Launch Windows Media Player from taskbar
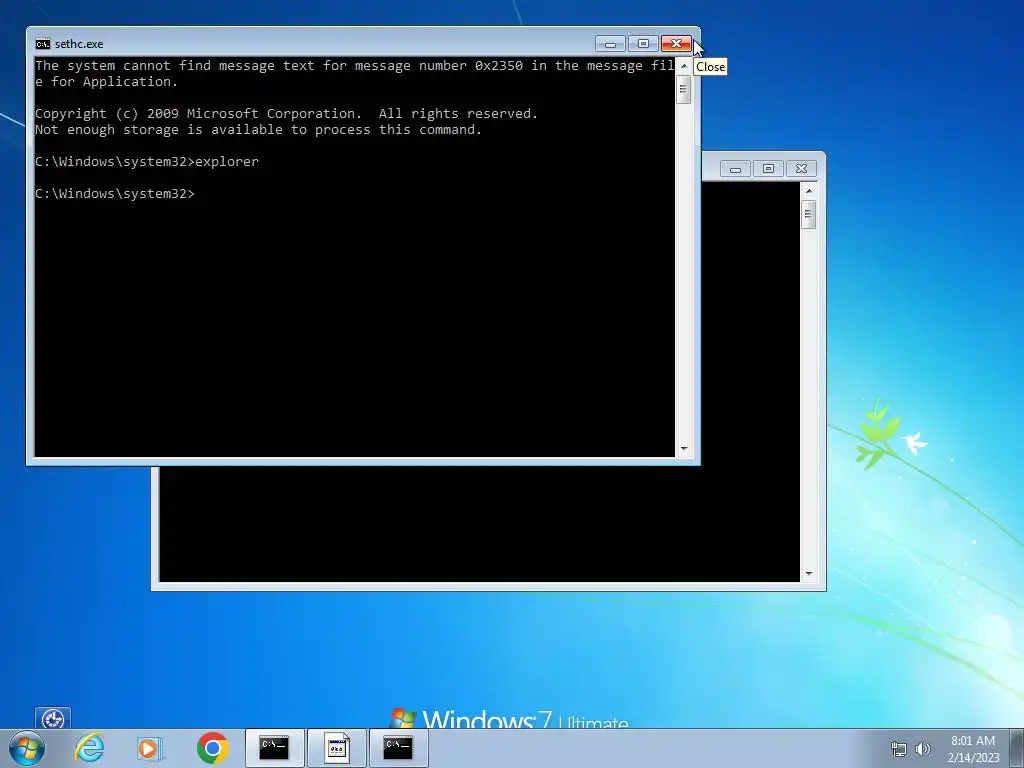This screenshot has height=768, width=1024. pos(150,748)
